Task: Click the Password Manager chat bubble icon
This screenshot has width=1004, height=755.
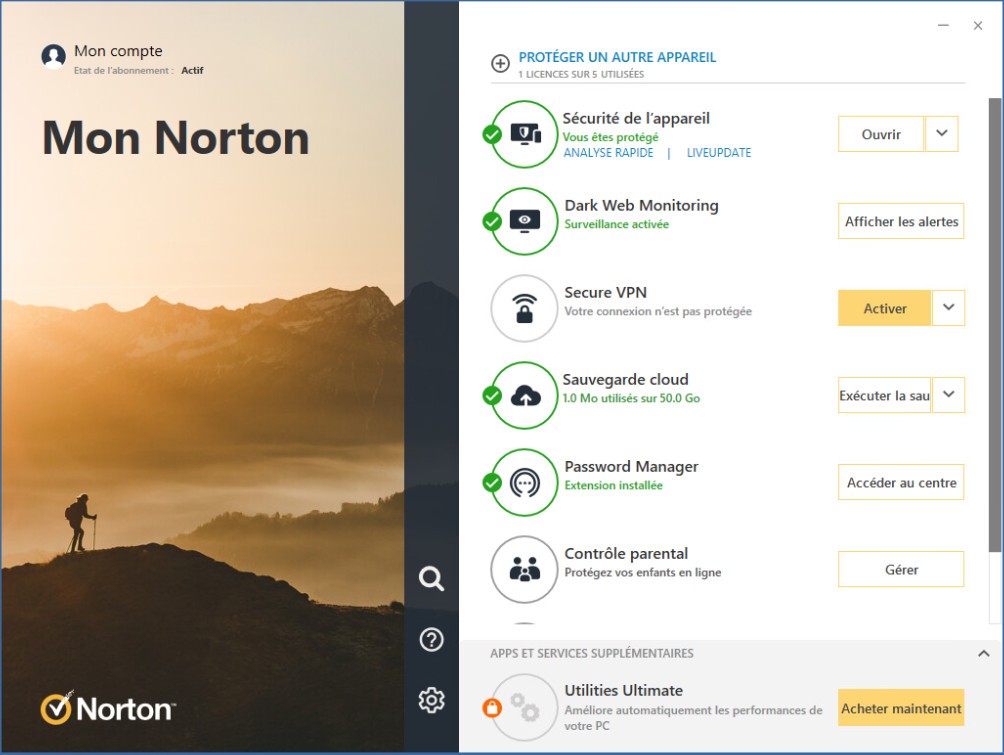Action: (525, 483)
